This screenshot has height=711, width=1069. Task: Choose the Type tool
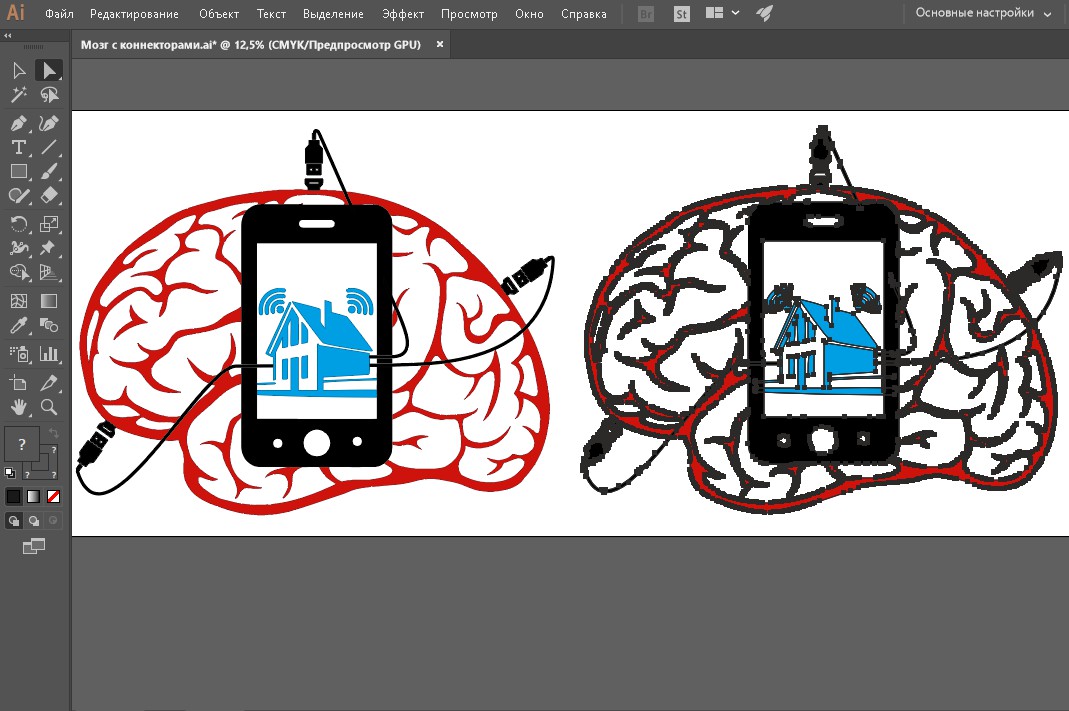(x=18, y=147)
